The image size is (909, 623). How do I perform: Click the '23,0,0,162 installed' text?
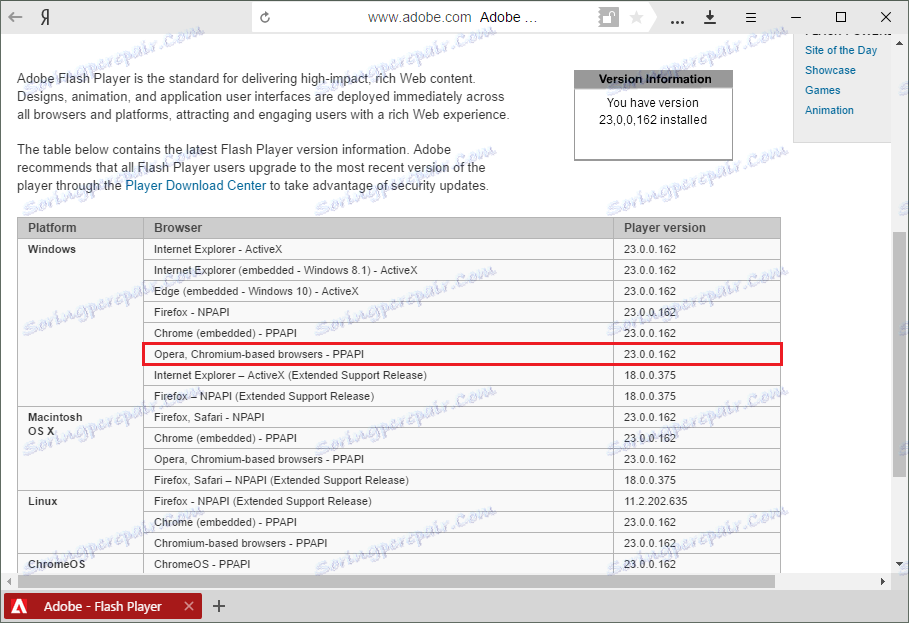coord(653,120)
